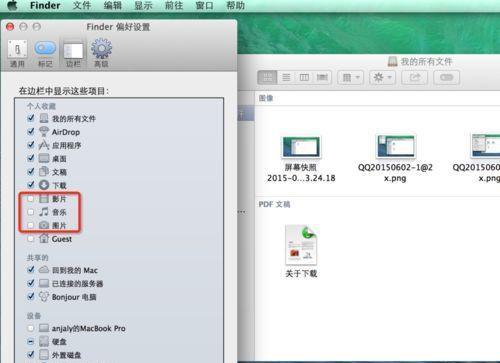This screenshot has width=500, height=363.
Task: Open the Apple menu
Action: tap(12, 5)
